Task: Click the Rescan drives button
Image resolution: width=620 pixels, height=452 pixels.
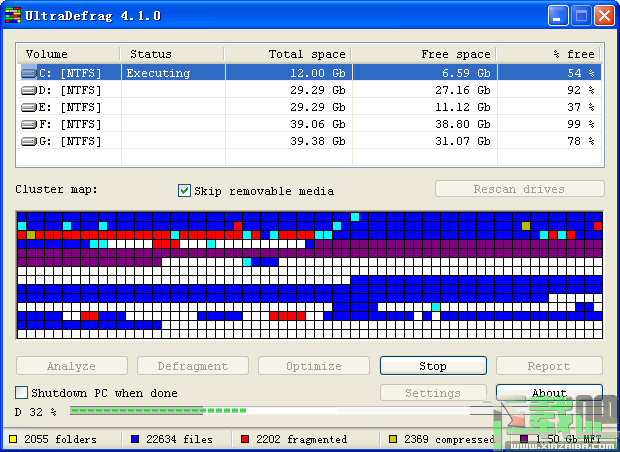Action: [520, 189]
